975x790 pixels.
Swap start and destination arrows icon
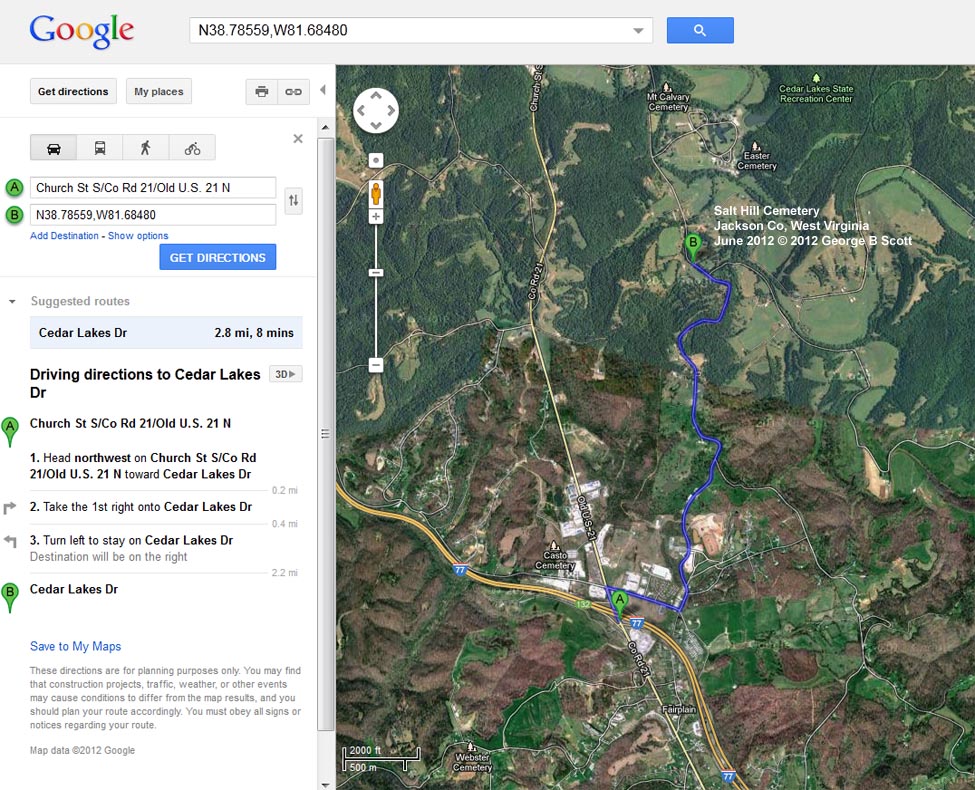click(x=293, y=200)
